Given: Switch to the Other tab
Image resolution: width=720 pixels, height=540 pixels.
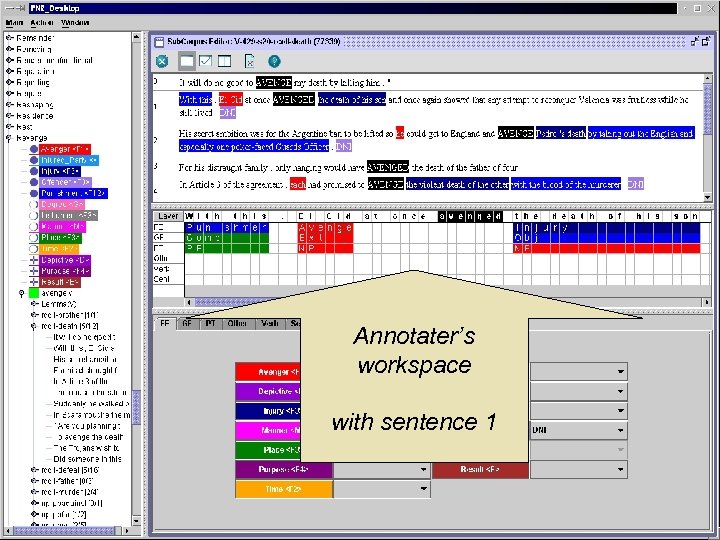Looking at the screenshot, I should [x=237, y=324].
